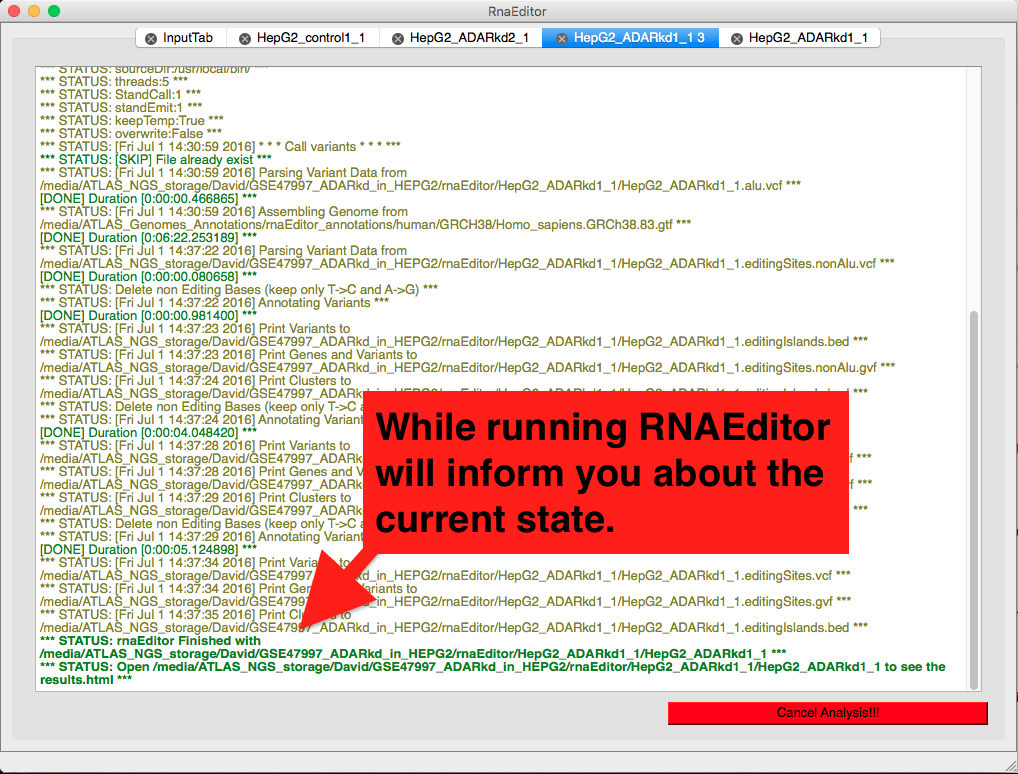Close the InputTab tab with its x icon

(x=151, y=39)
